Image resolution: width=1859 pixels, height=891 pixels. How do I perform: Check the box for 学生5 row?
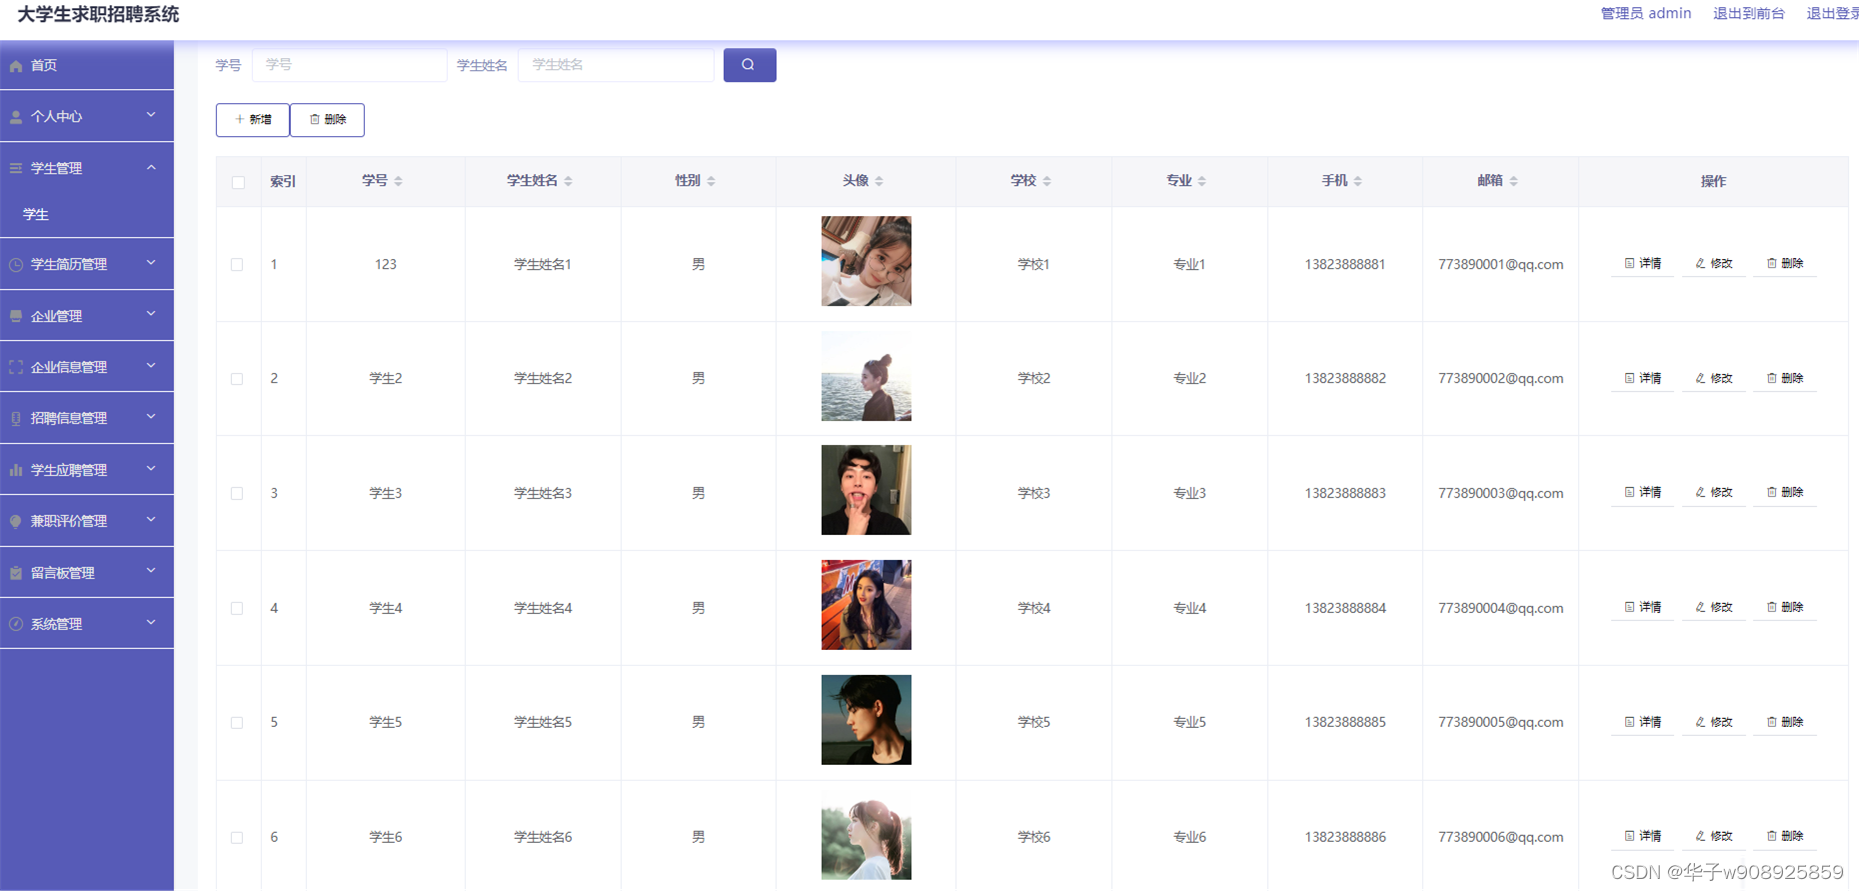tap(237, 723)
